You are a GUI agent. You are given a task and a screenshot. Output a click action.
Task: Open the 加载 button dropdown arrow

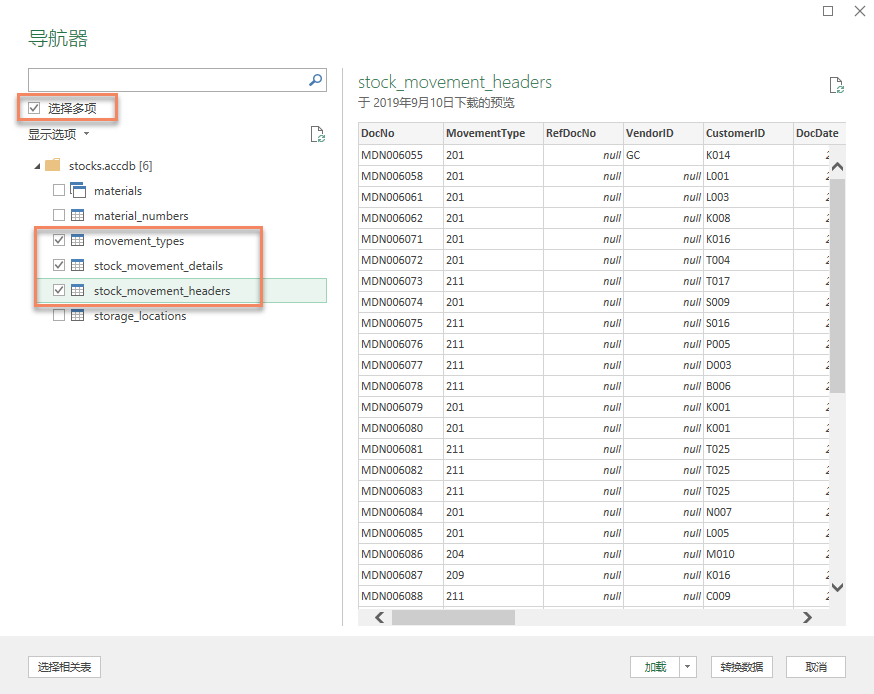[688, 667]
